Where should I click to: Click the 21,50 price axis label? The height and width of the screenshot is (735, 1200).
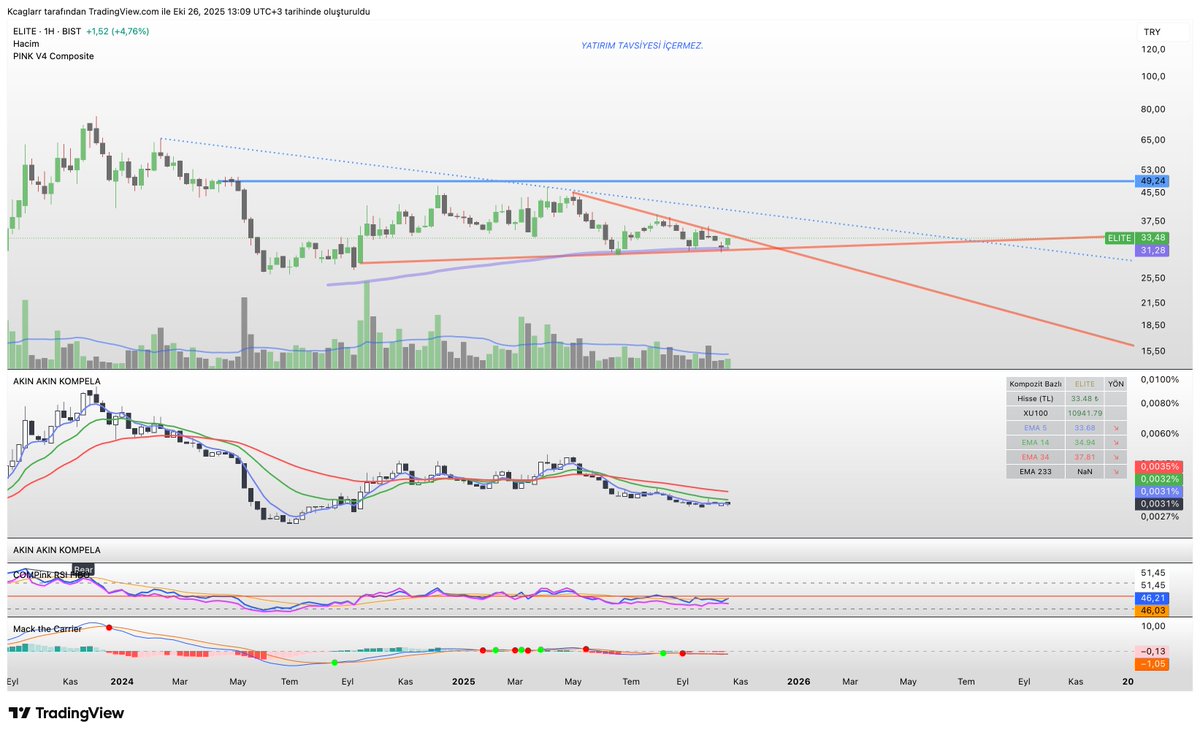[x=1153, y=302]
